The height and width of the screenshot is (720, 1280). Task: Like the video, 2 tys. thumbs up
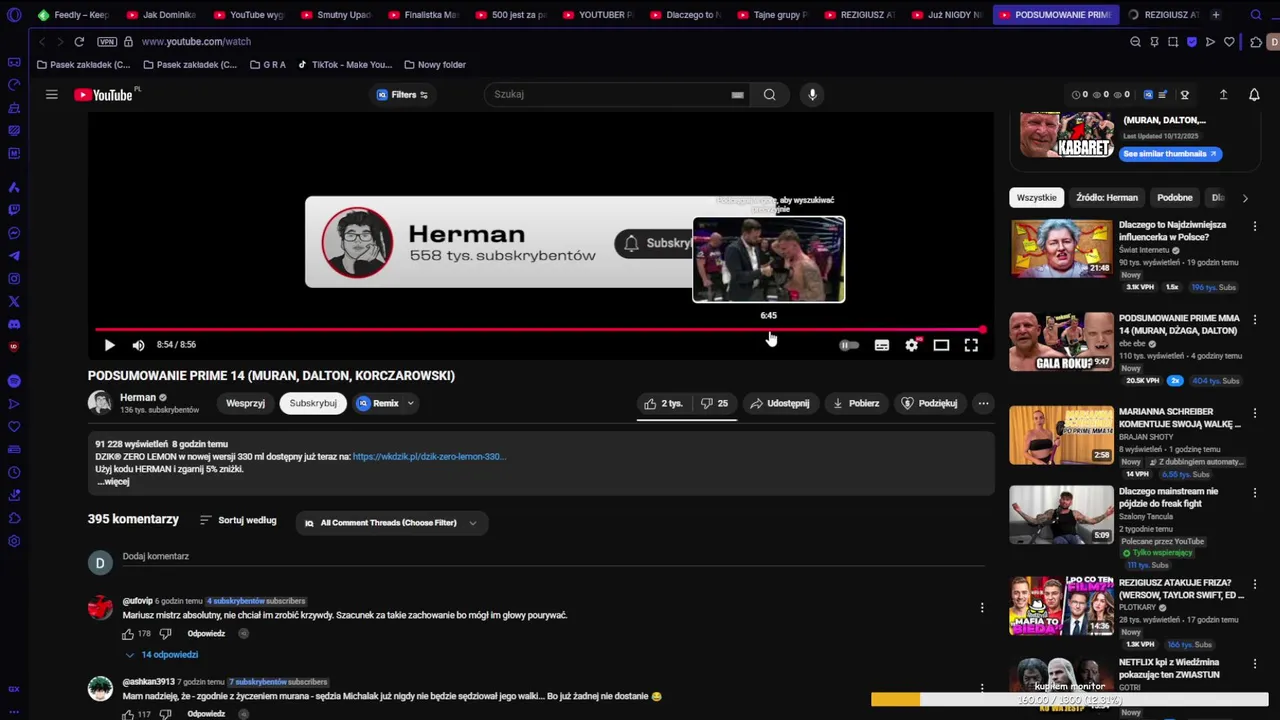point(664,403)
